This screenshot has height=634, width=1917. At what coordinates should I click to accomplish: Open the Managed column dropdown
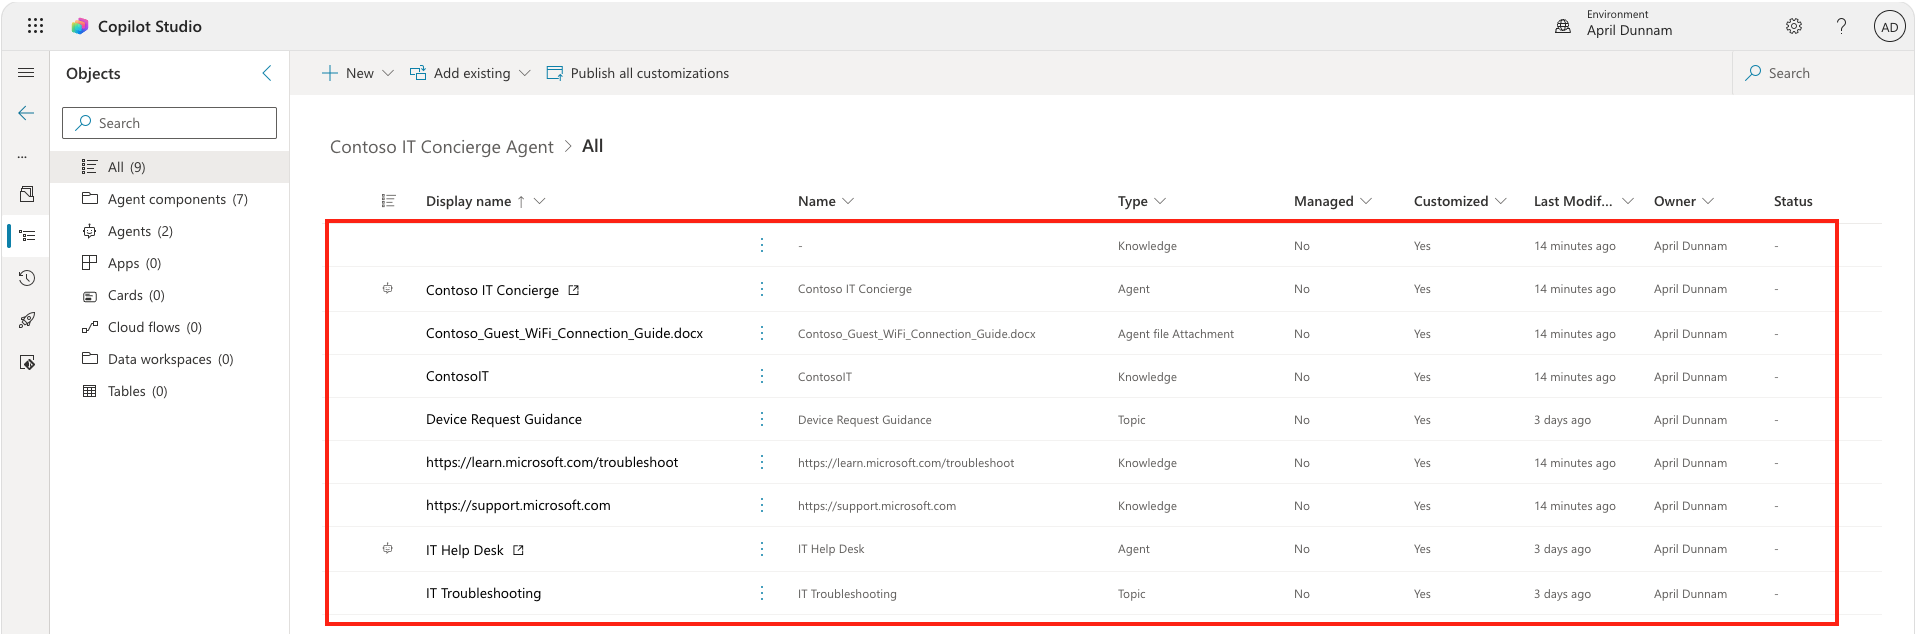[1366, 201]
